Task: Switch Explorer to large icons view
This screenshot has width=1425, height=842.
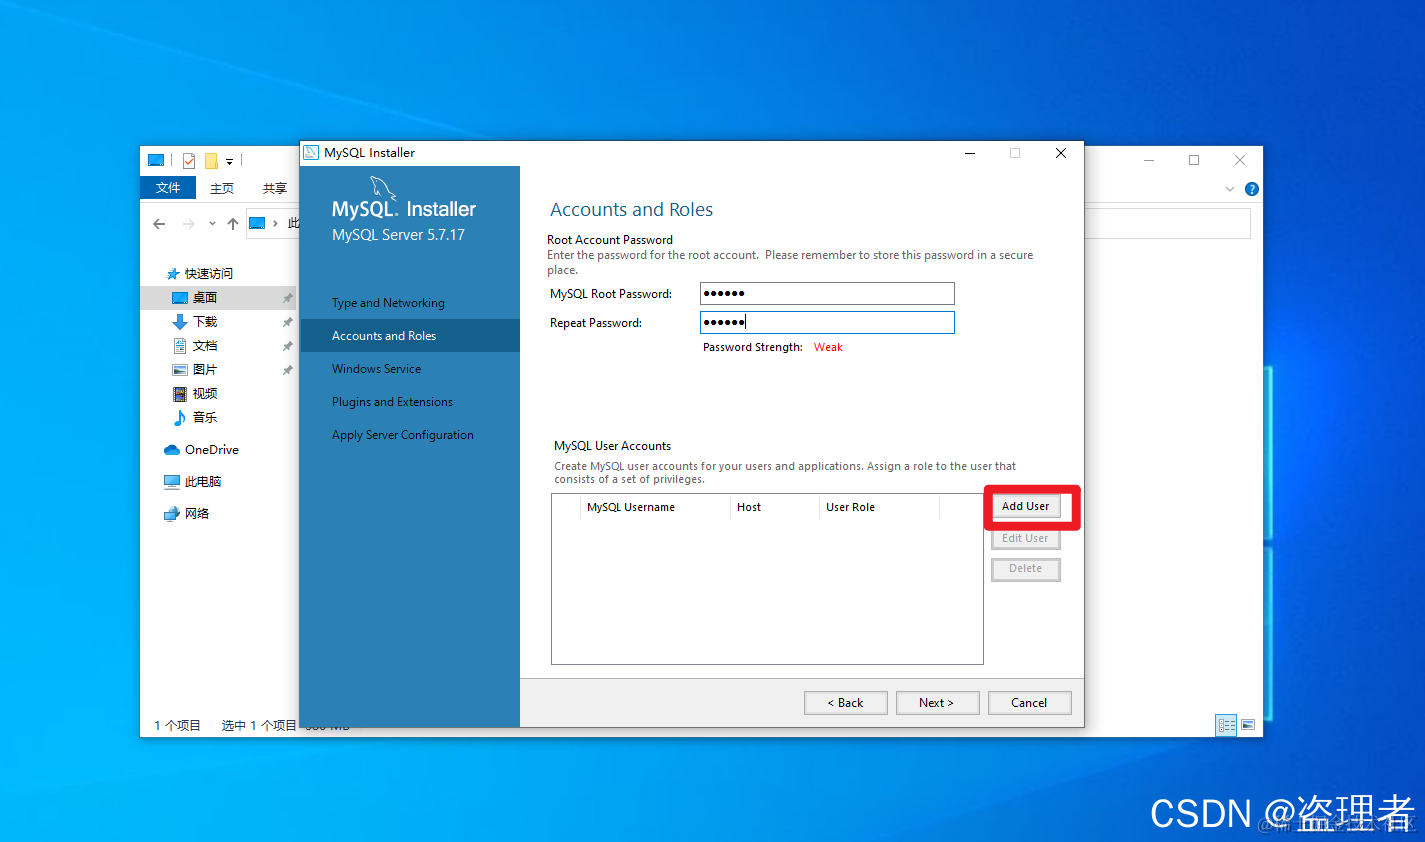Action: pos(1248,725)
